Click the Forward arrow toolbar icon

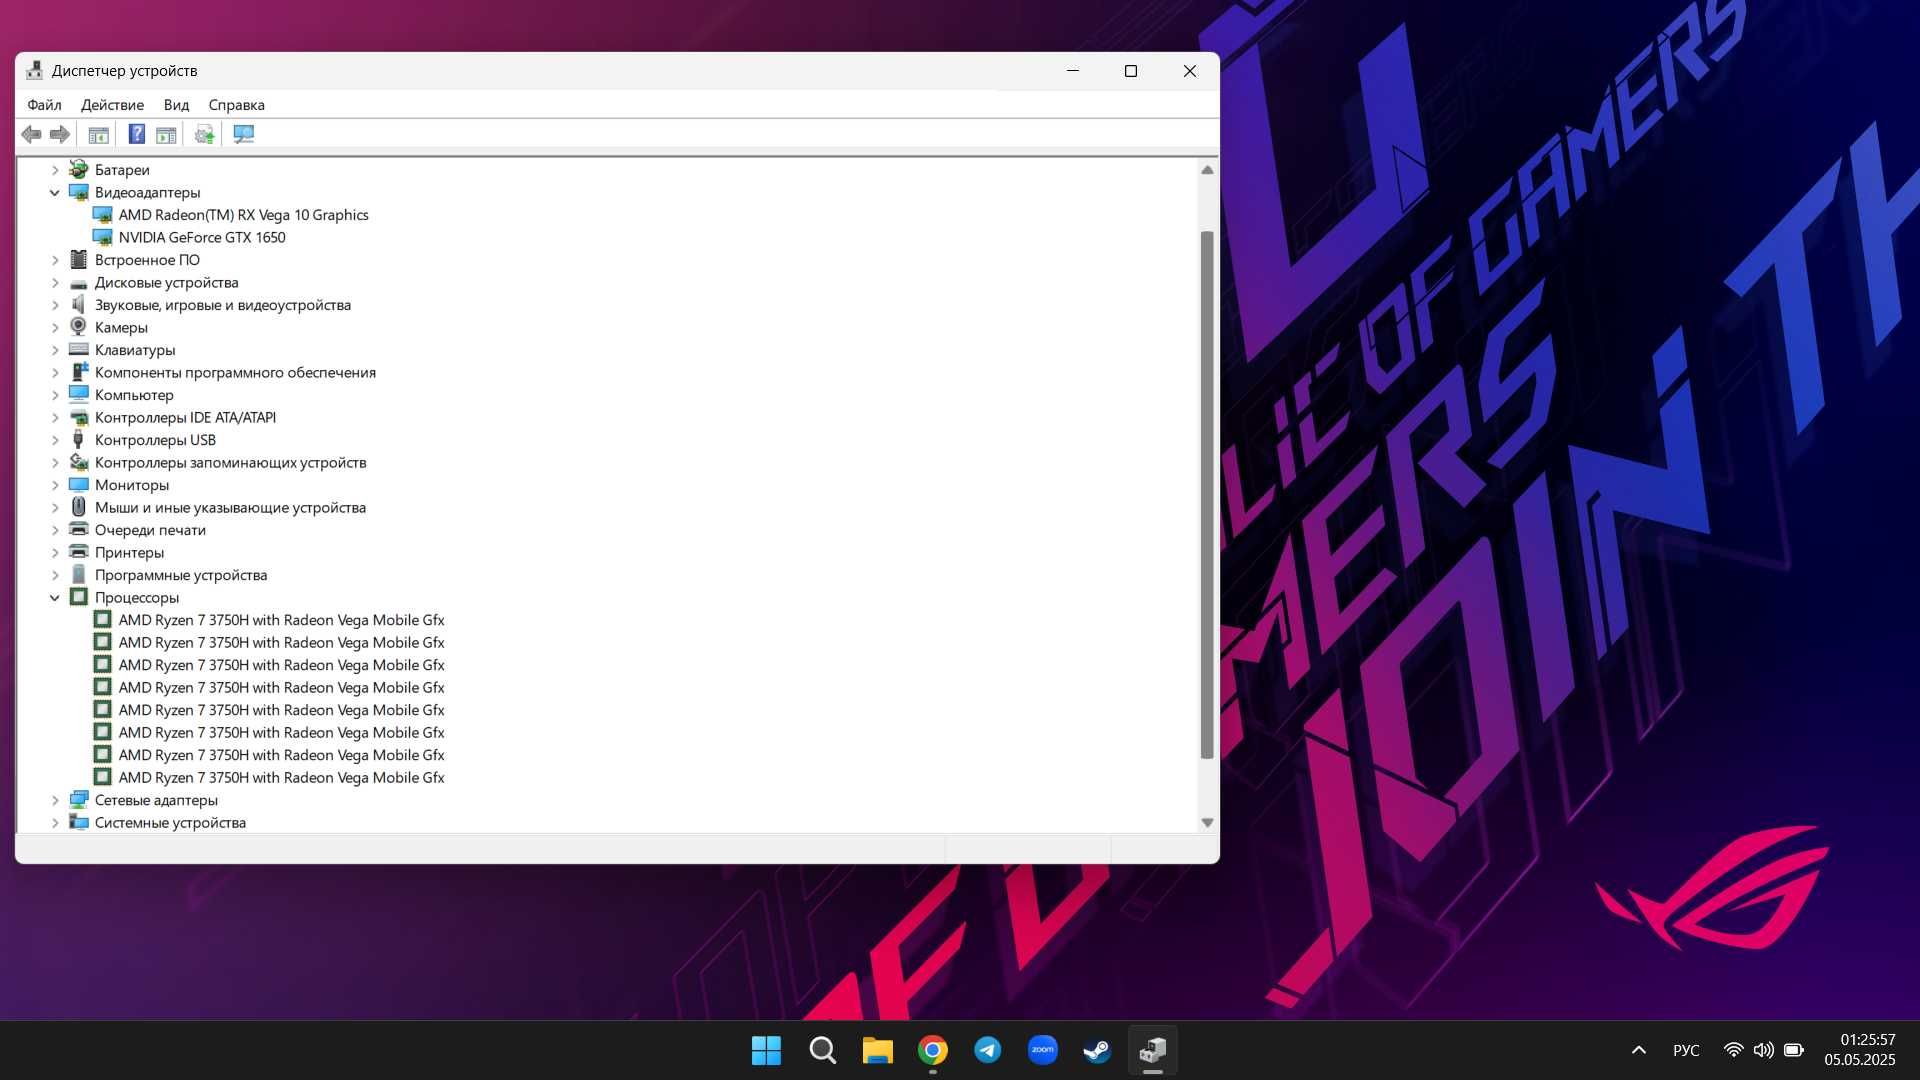(60, 134)
